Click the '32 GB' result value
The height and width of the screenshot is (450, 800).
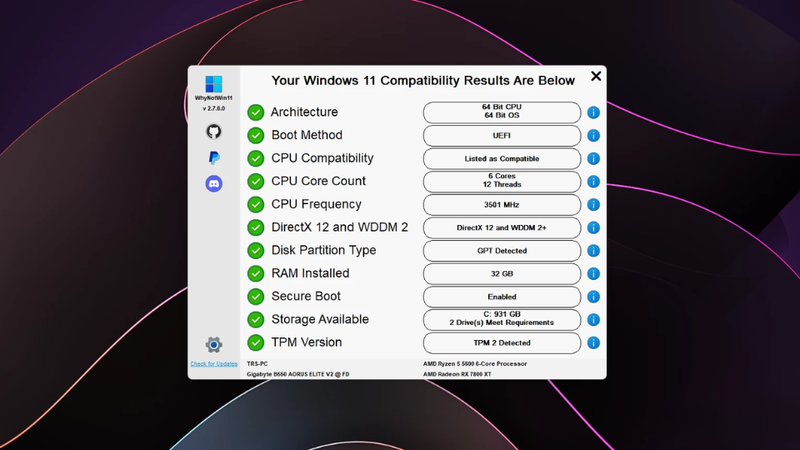tap(502, 273)
